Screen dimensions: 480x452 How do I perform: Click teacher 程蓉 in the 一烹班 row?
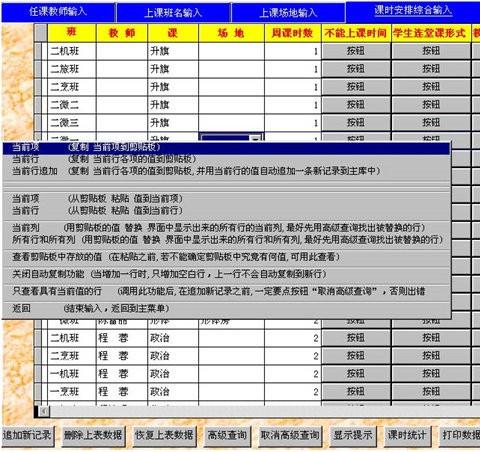tap(122, 392)
